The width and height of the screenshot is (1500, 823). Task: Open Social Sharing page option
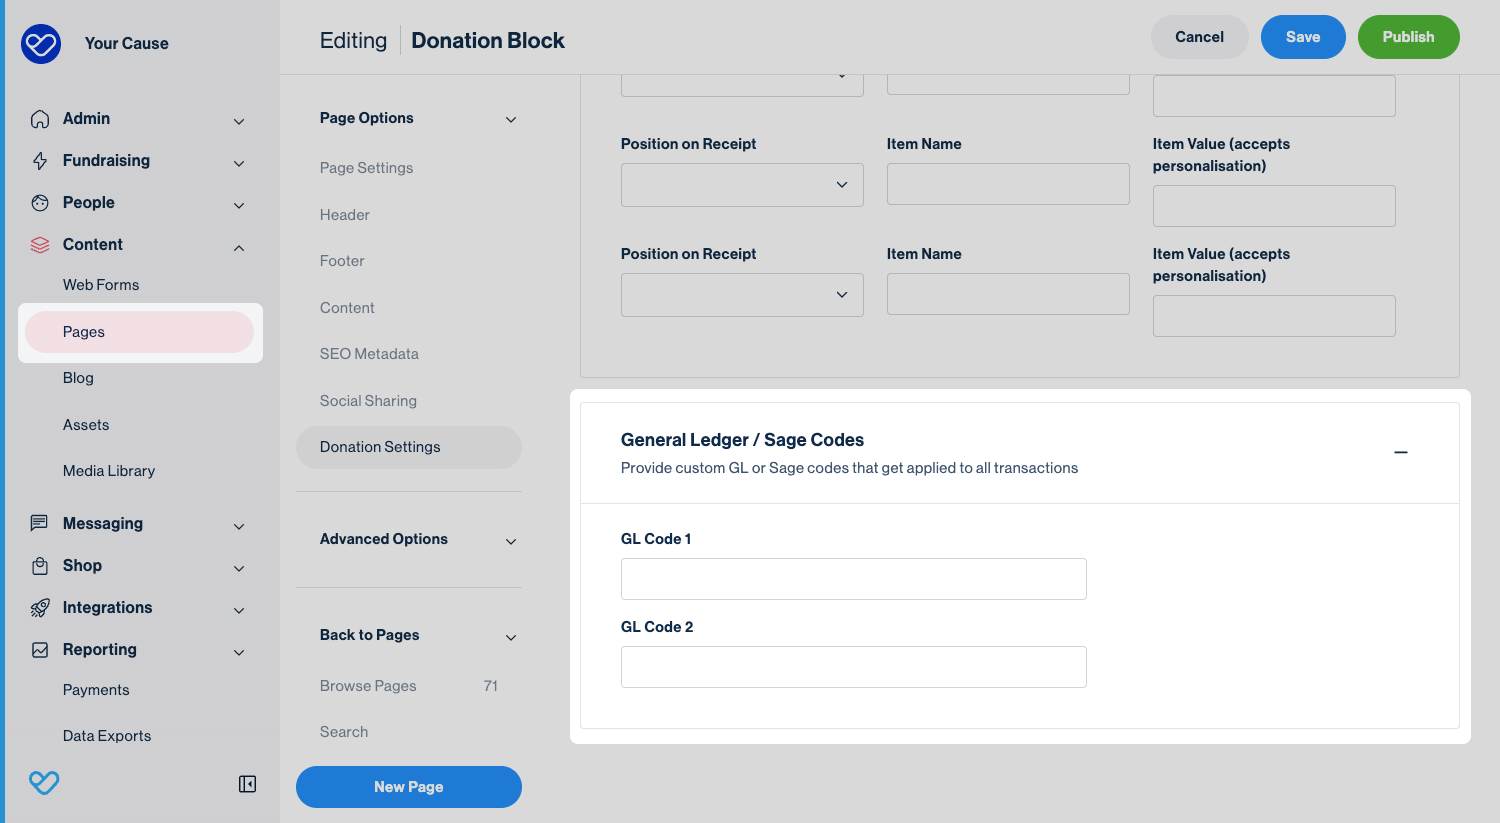(x=368, y=401)
